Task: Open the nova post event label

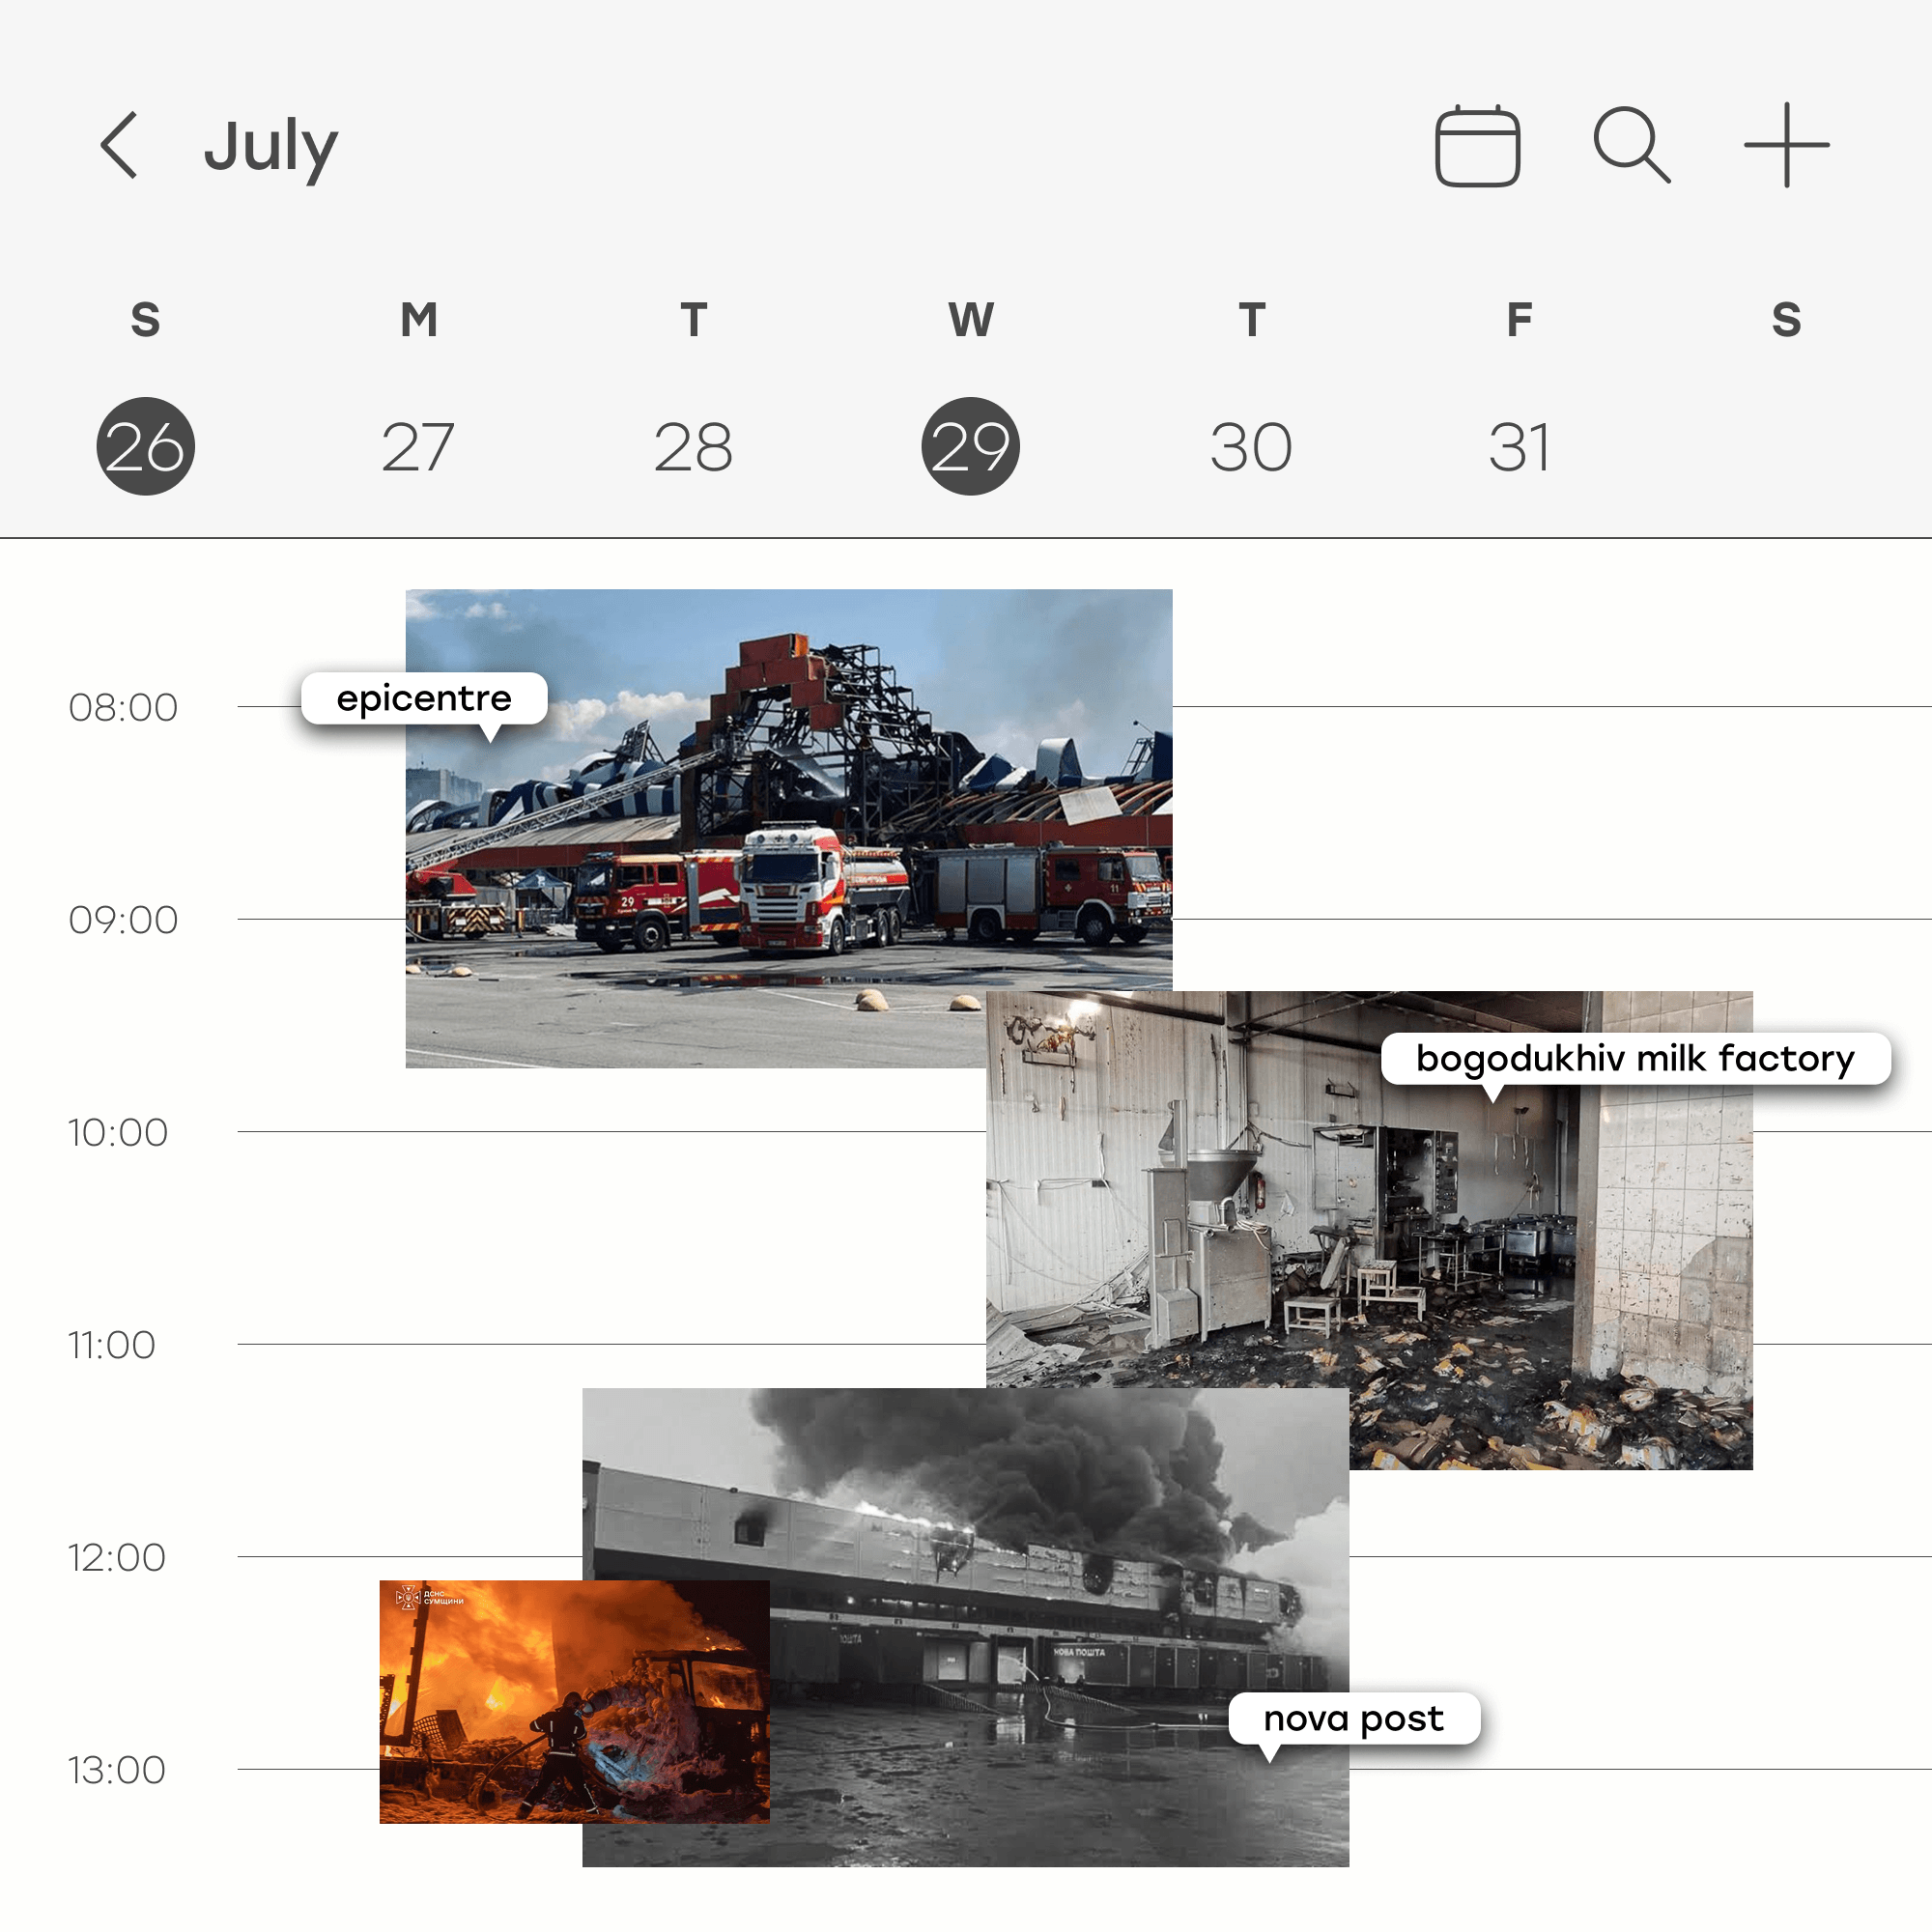Action: 1353,1718
